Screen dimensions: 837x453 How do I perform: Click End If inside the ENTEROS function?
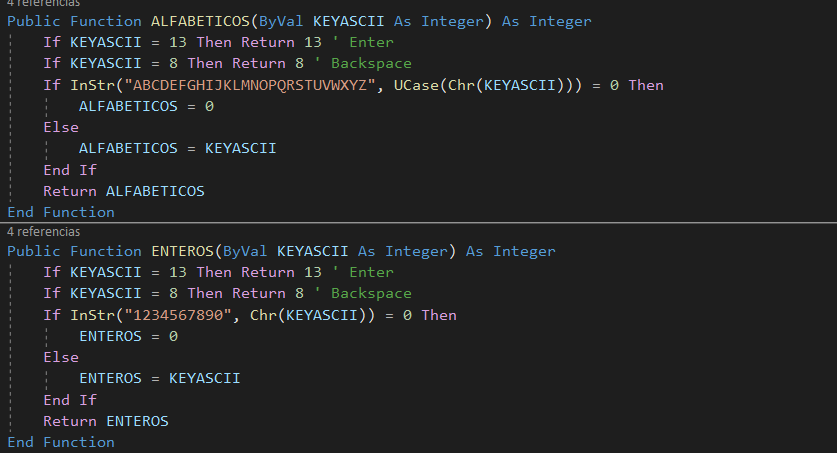70,400
